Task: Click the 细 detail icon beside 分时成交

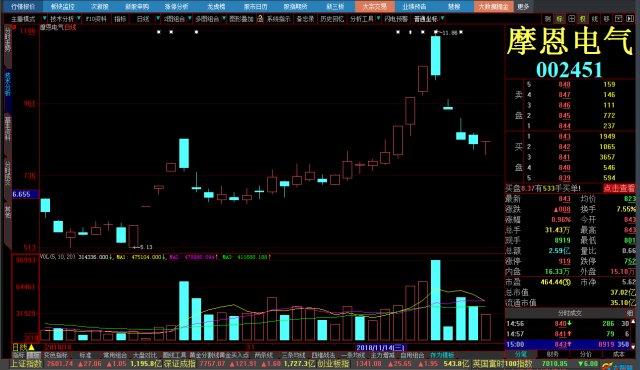Action: tap(630, 313)
